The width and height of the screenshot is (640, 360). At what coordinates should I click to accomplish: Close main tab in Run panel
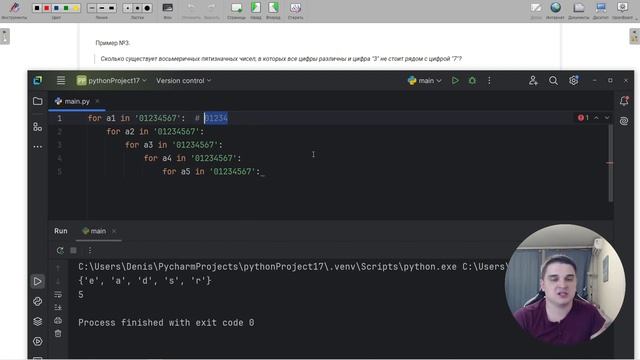tap(114, 231)
